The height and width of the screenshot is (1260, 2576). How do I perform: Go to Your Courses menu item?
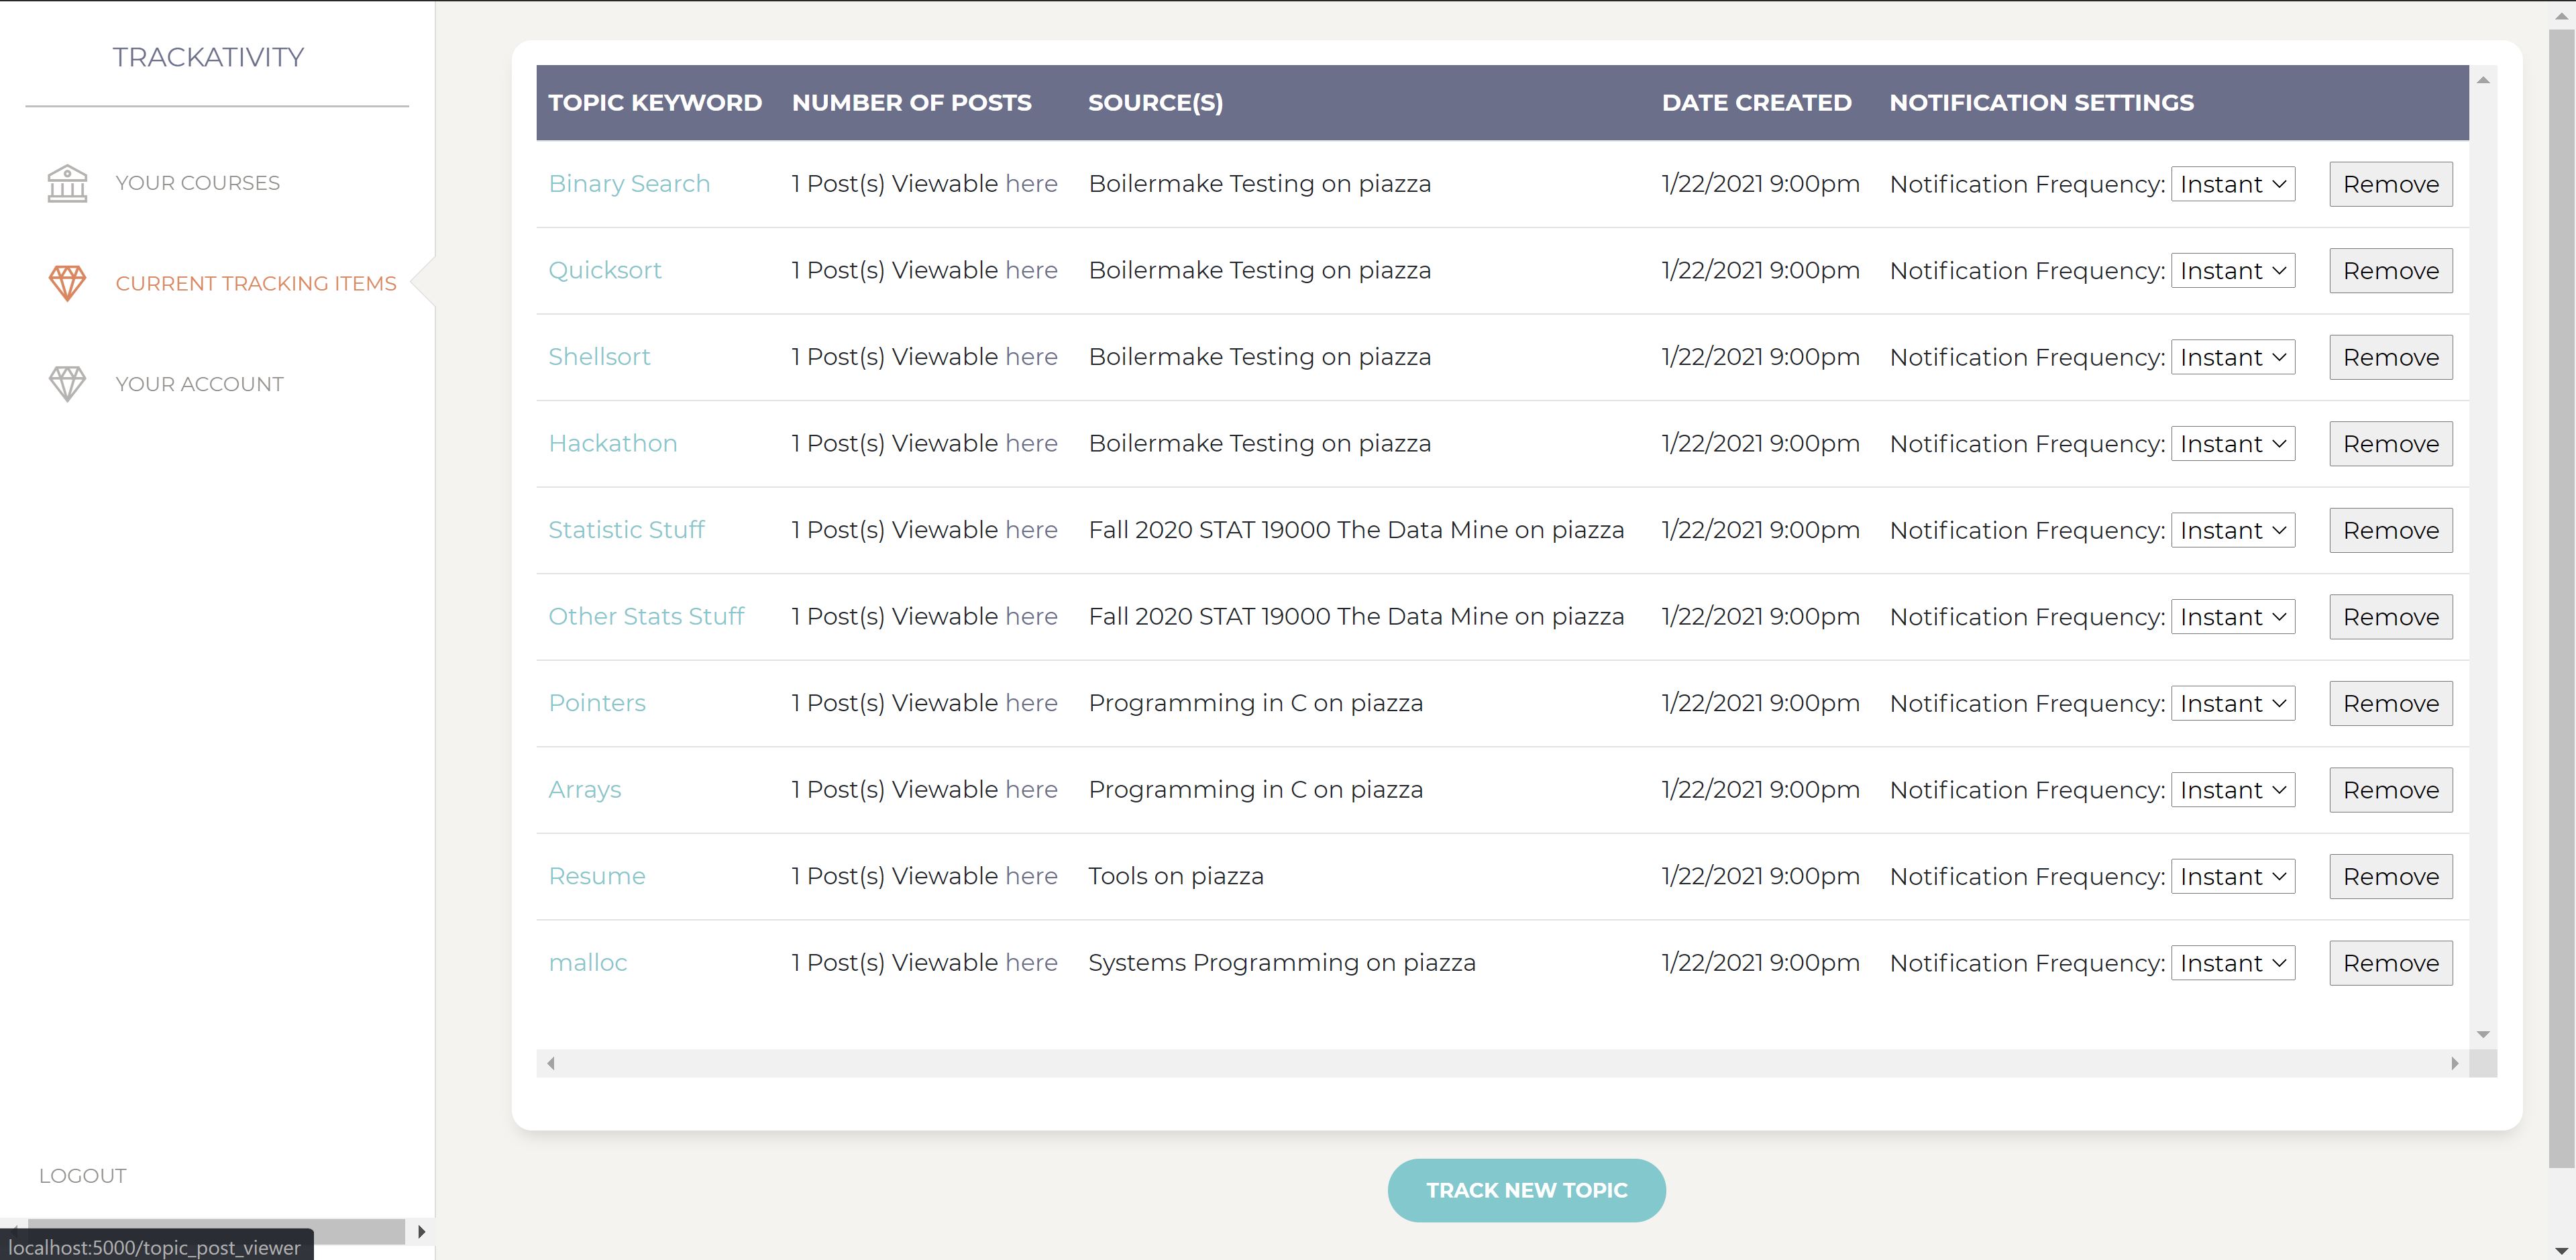coord(197,183)
